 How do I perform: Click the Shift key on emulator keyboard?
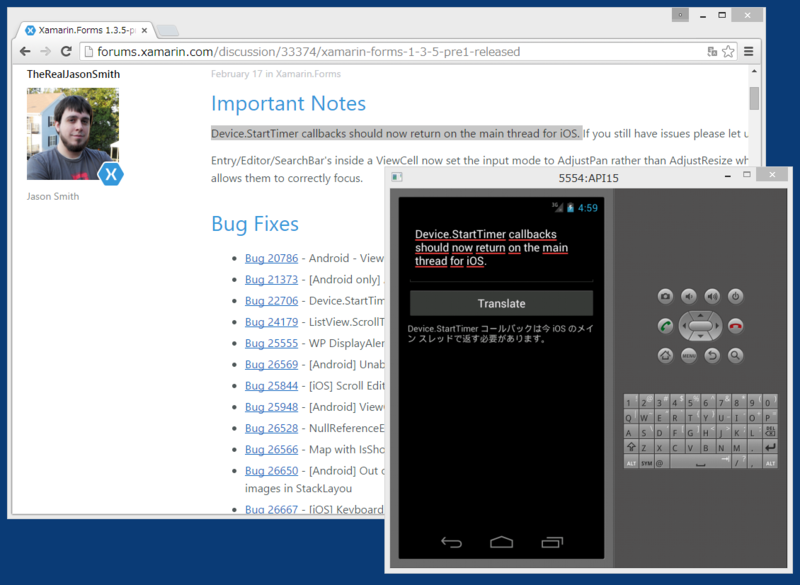pos(631,447)
